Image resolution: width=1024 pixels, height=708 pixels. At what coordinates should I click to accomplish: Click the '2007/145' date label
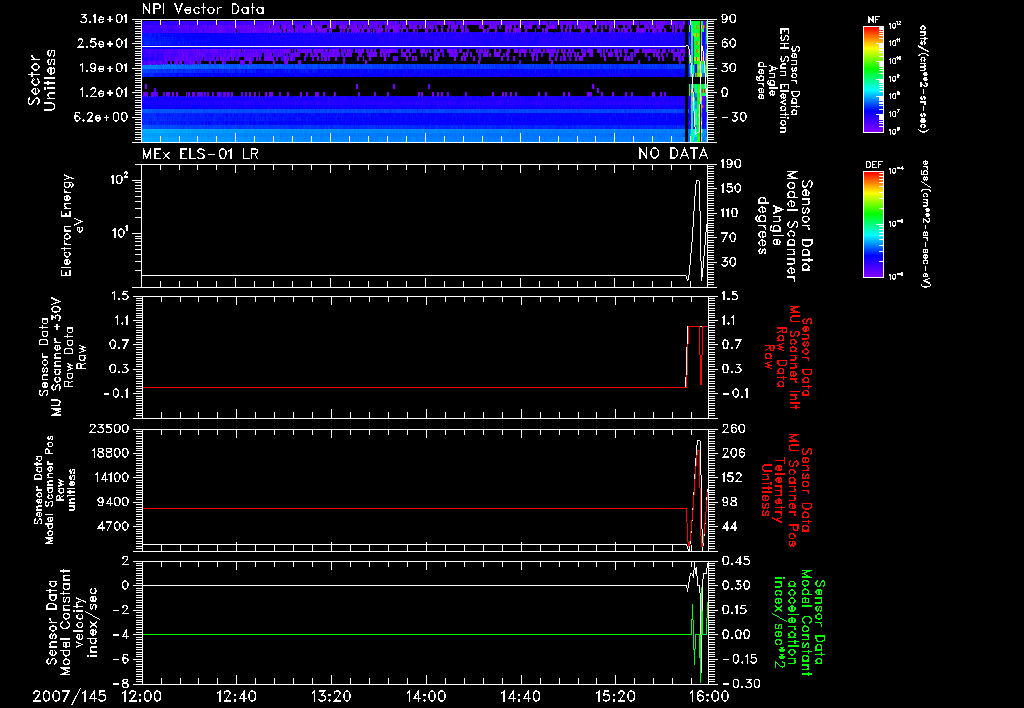pos(69,696)
